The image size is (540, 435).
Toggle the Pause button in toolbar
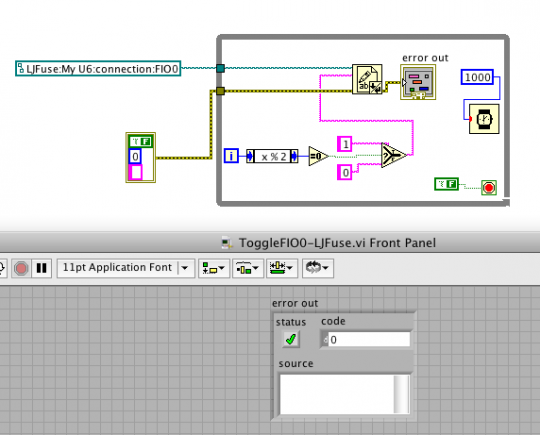pos(41,268)
